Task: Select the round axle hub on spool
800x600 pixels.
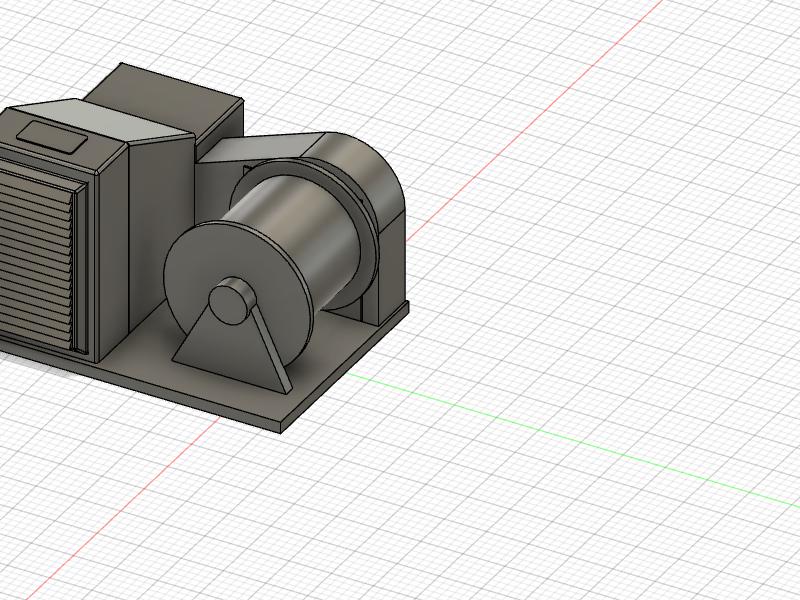Action: tap(231, 302)
